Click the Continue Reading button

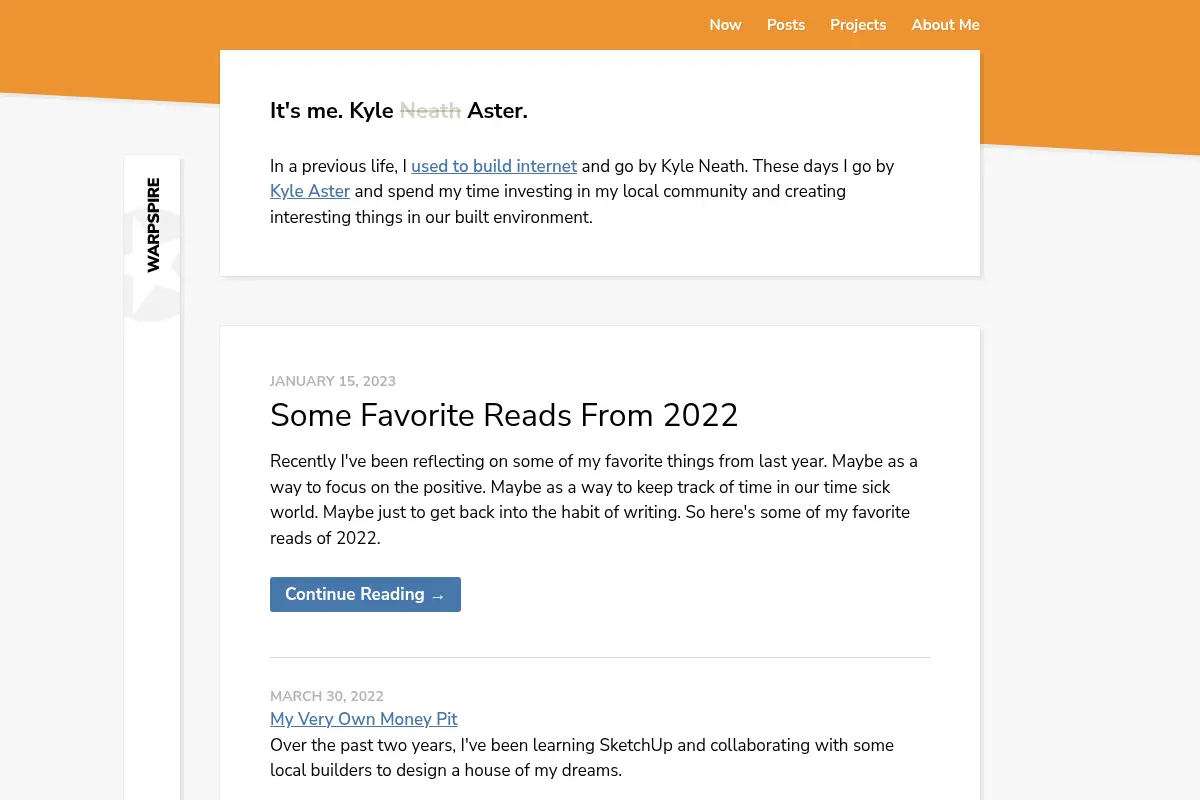(x=365, y=594)
